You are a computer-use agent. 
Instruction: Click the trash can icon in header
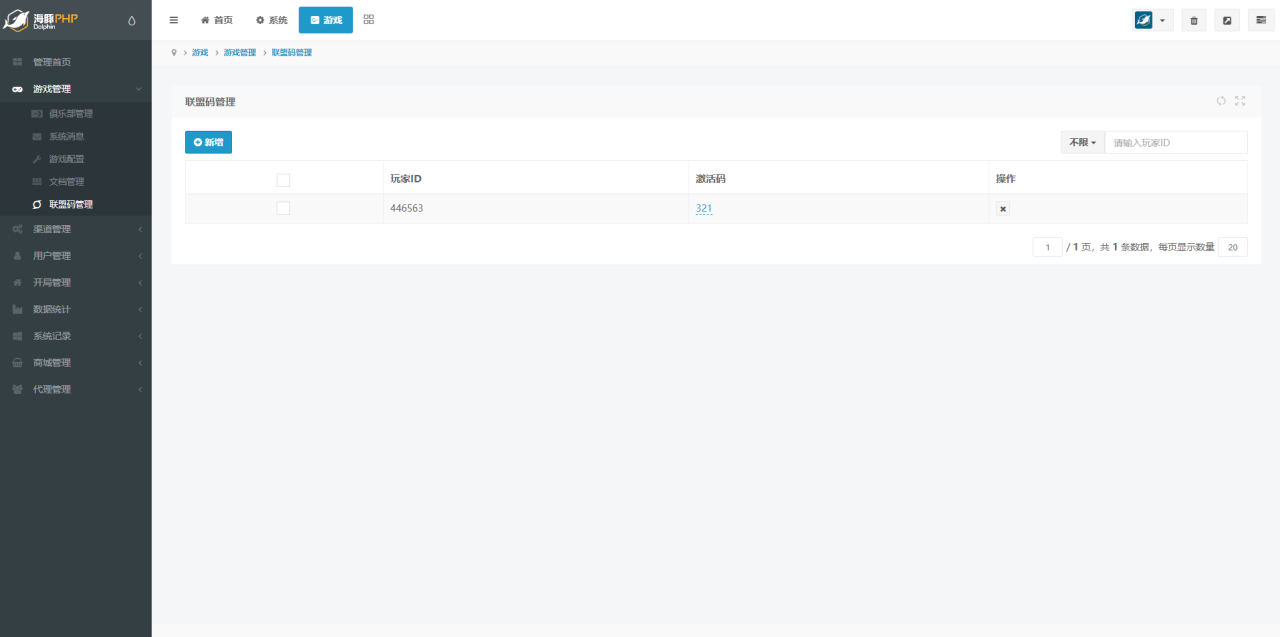pos(1194,20)
